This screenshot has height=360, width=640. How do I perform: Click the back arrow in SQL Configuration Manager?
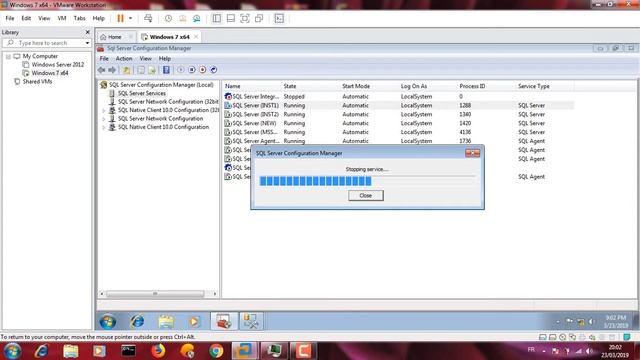pyautogui.click(x=101, y=70)
